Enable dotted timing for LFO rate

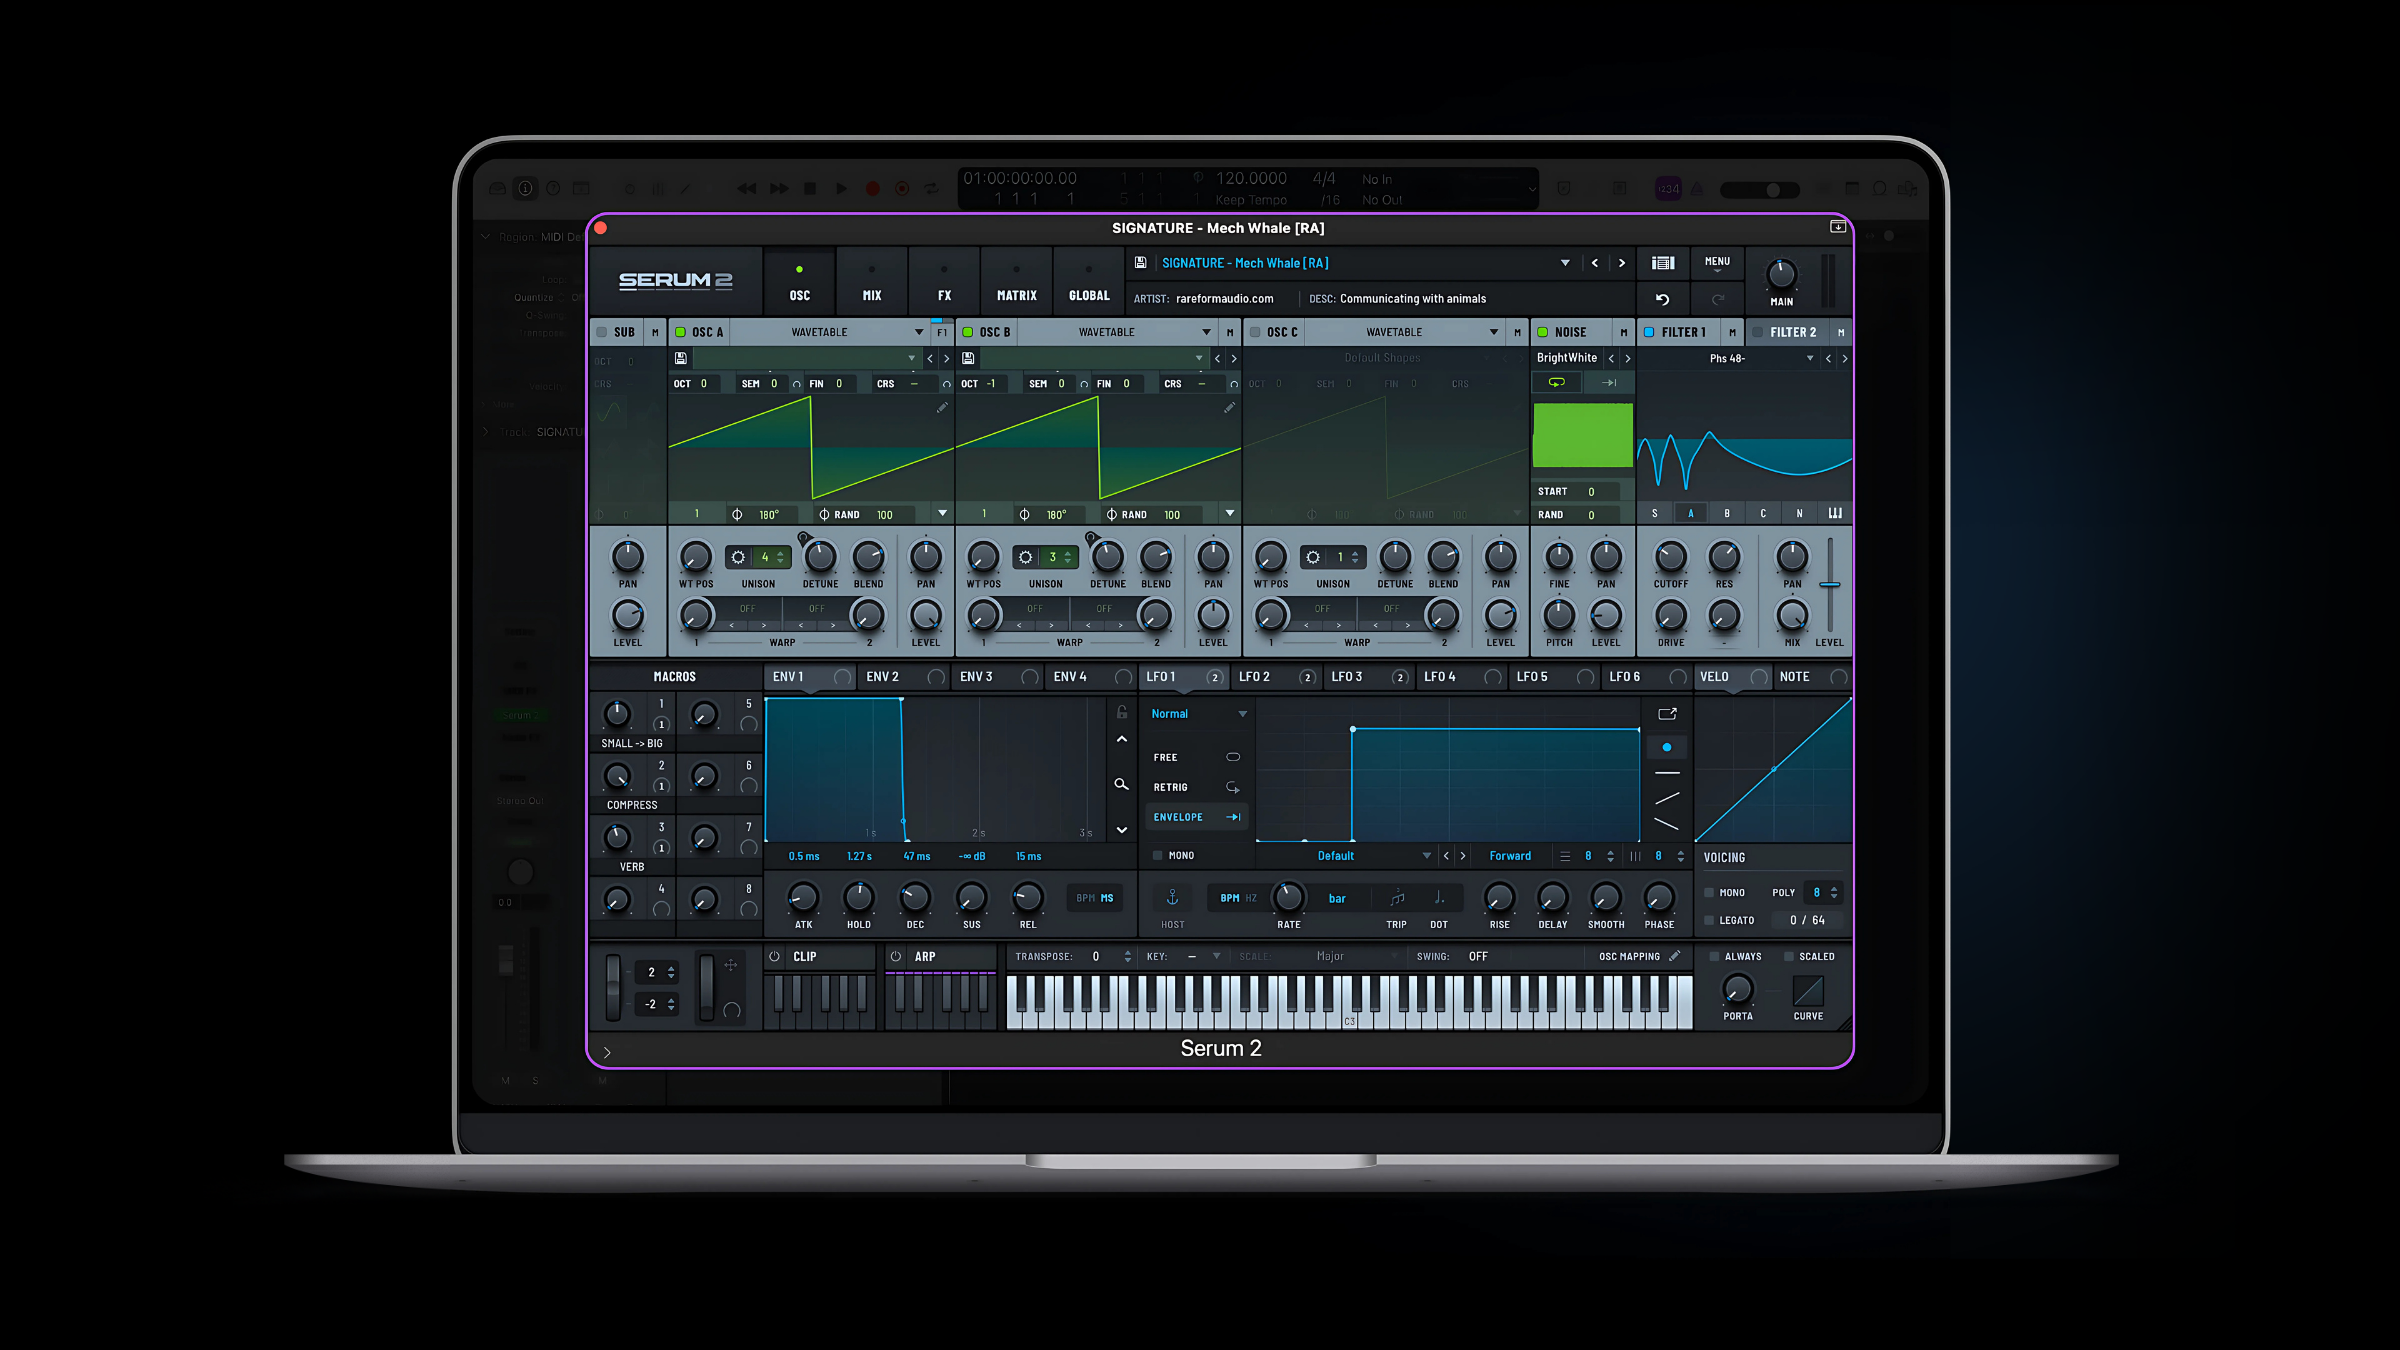[x=1439, y=898]
